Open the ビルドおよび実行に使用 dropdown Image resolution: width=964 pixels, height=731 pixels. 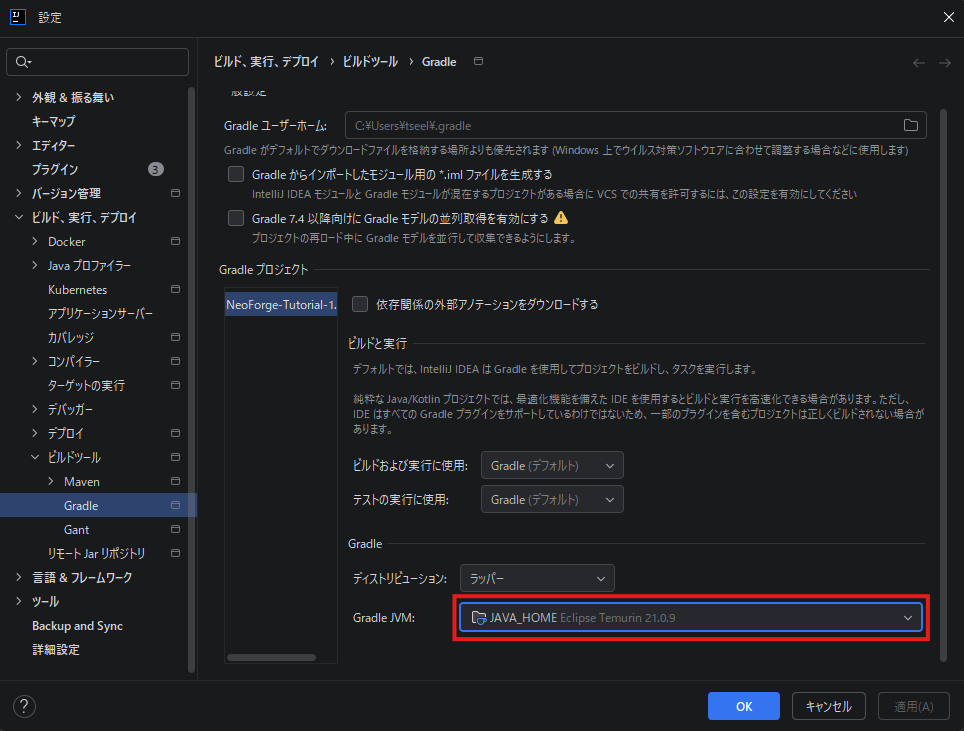(x=552, y=465)
